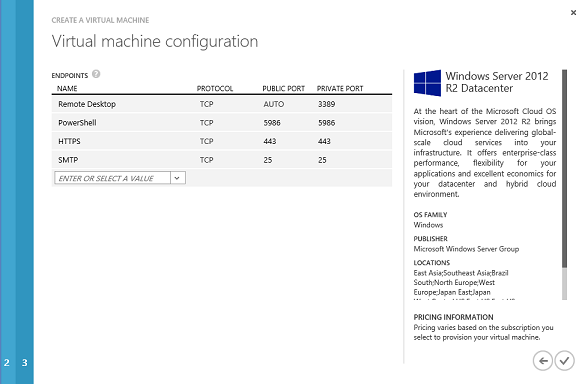Click the NAME column header
The image size is (585, 384).
67,88
